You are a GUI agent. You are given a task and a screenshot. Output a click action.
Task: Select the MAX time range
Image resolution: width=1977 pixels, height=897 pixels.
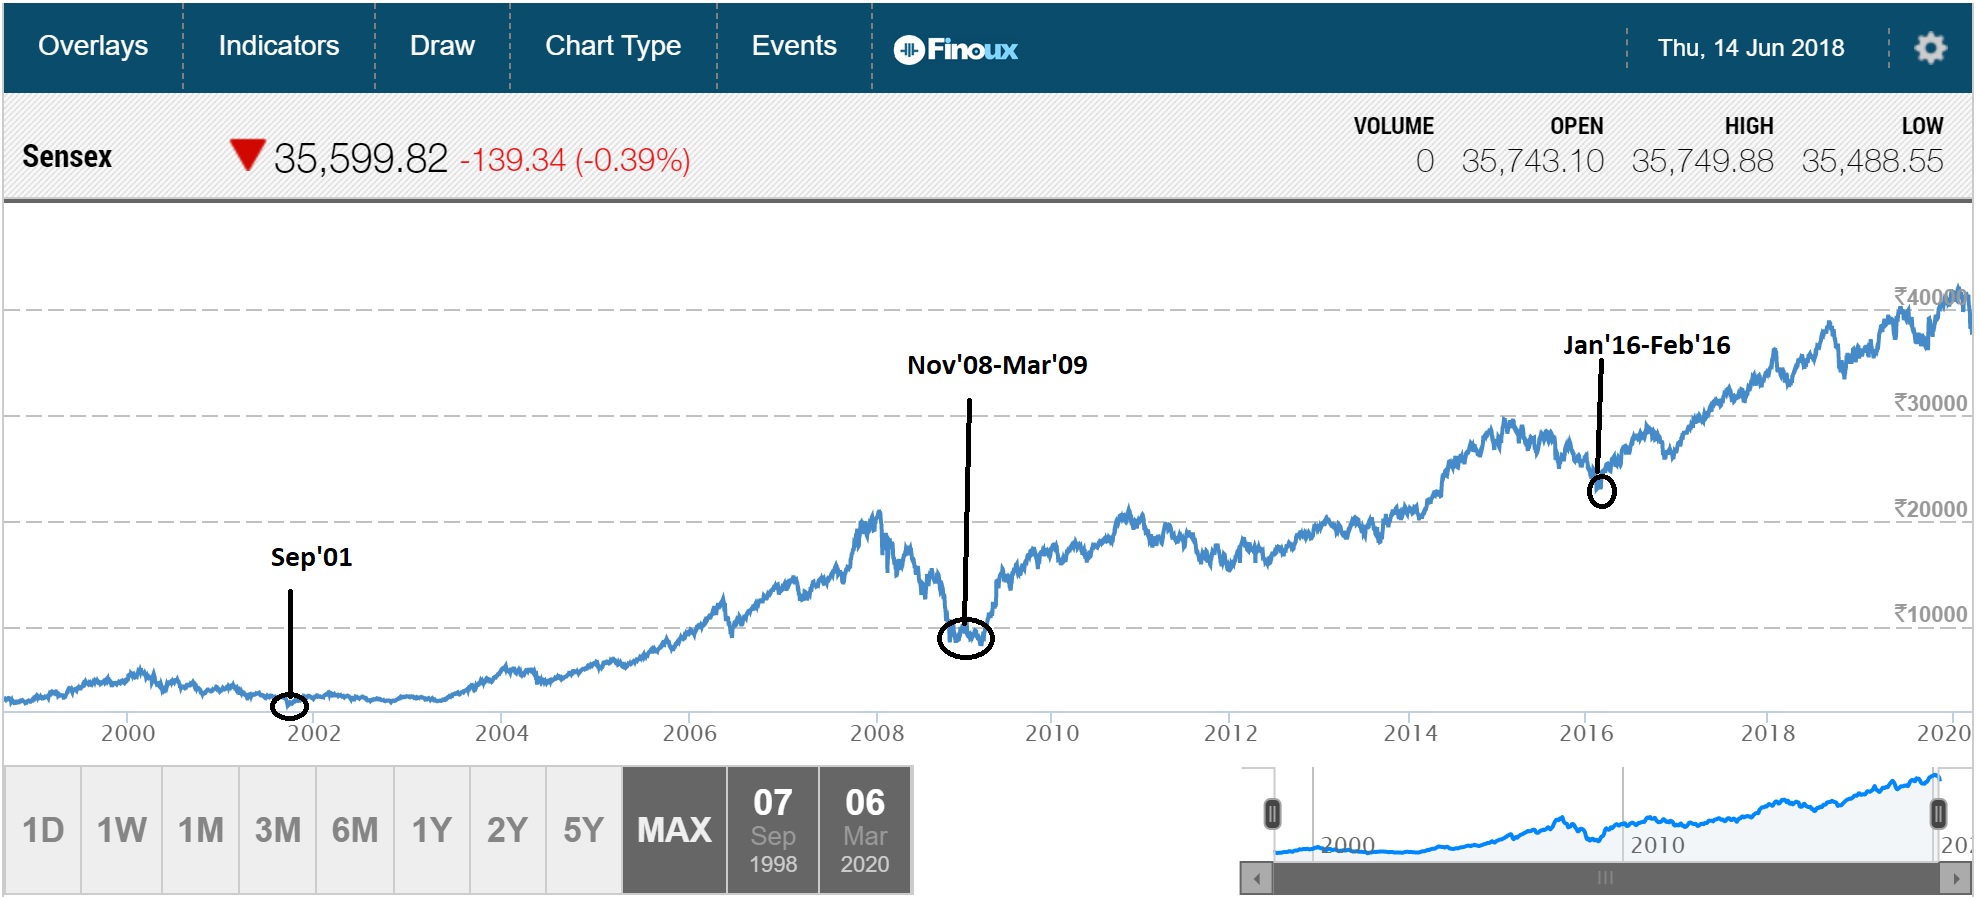coord(674,830)
